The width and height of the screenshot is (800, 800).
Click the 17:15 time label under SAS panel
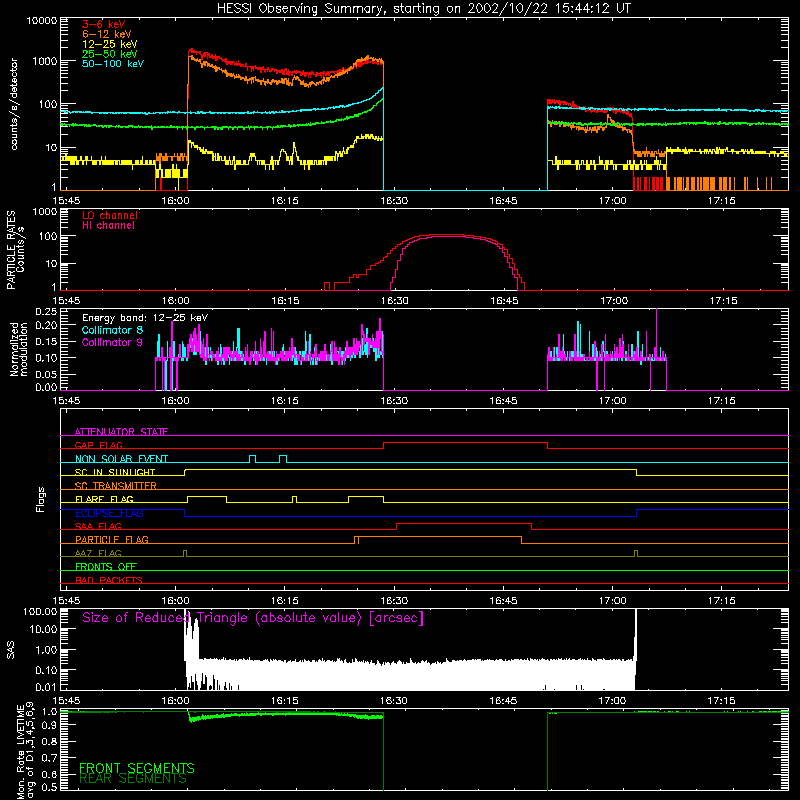point(722,701)
